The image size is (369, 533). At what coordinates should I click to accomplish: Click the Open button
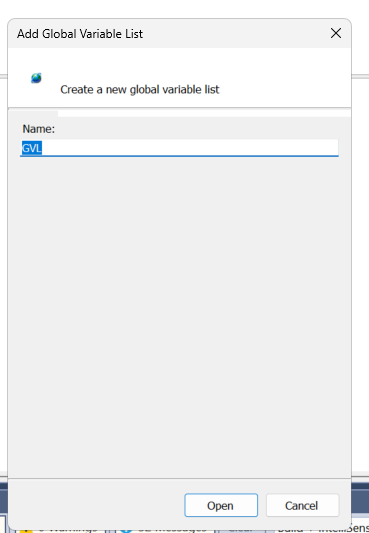pos(221,505)
